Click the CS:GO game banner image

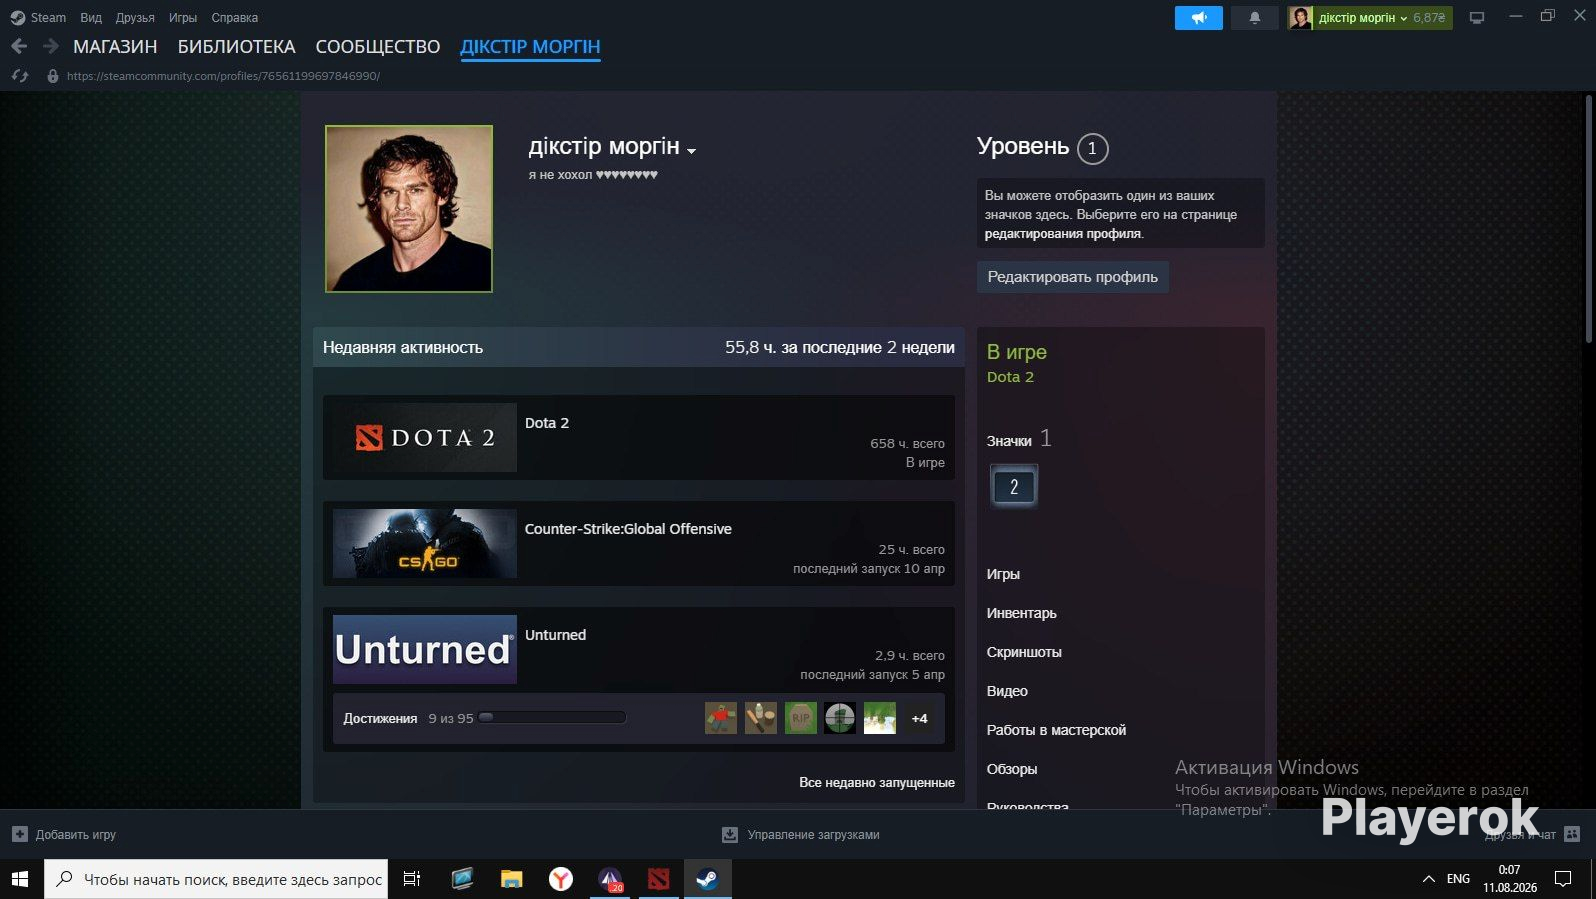tap(425, 543)
